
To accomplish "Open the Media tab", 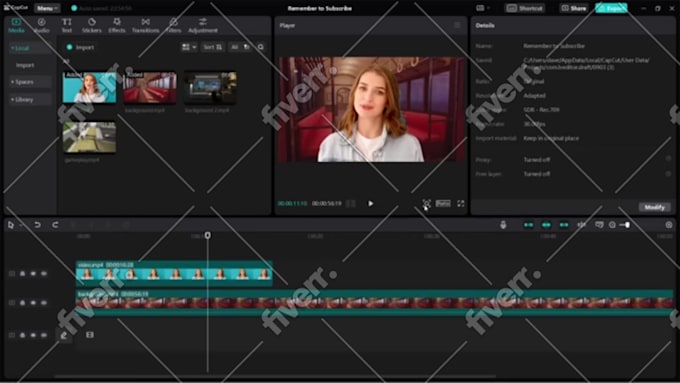I will point(16,25).
